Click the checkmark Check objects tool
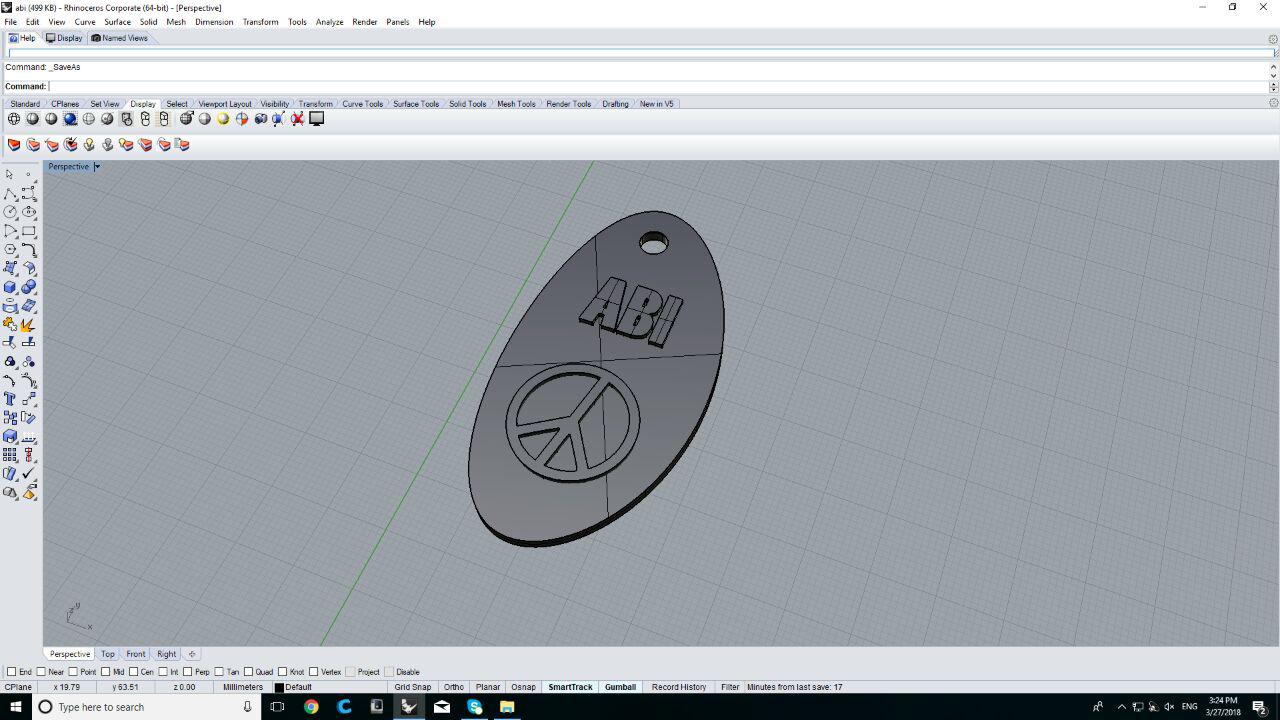Image resolution: width=1280 pixels, height=720 pixels. click(29, 474)
